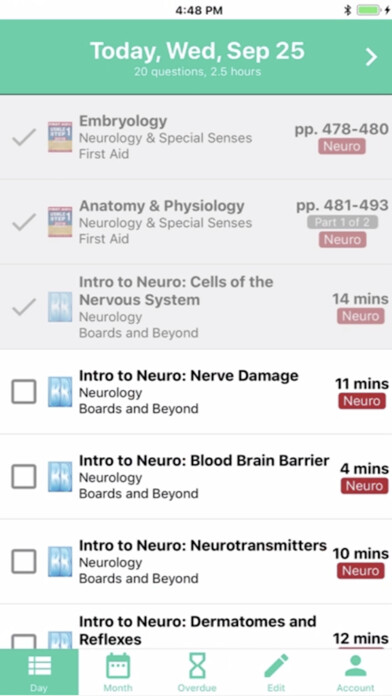
Task: Uncheck the Anatomy & Physiology checkmark
Action: (x=24, y=222)
